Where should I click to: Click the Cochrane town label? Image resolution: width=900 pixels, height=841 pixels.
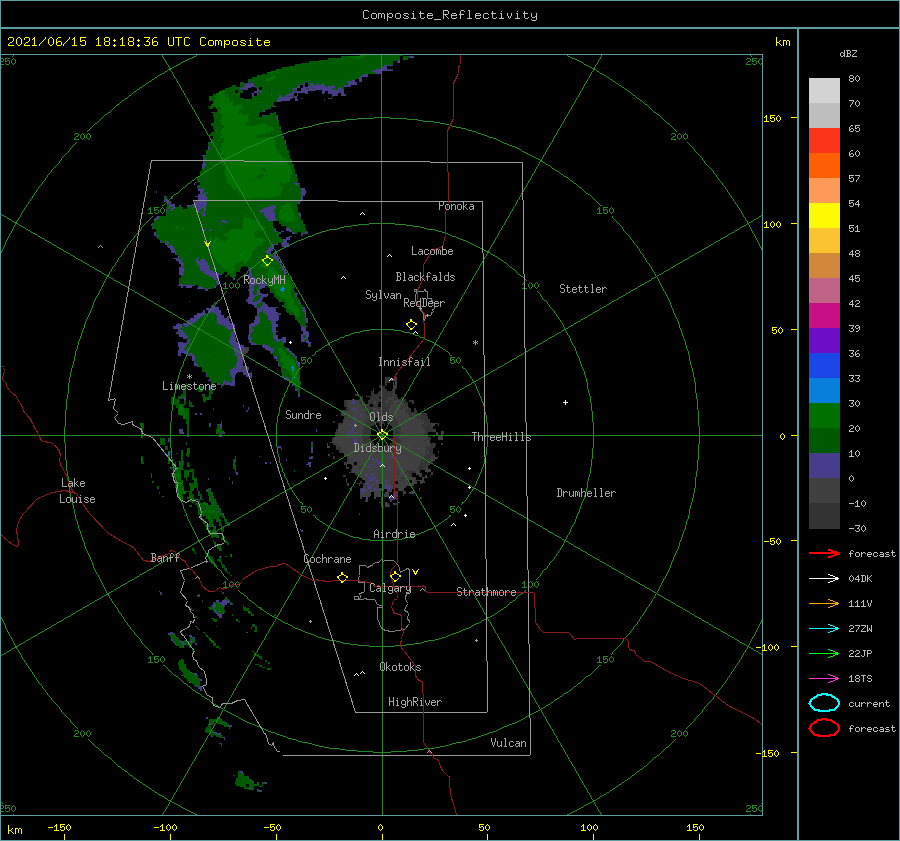pyautogui.click(x=327, y=559)
